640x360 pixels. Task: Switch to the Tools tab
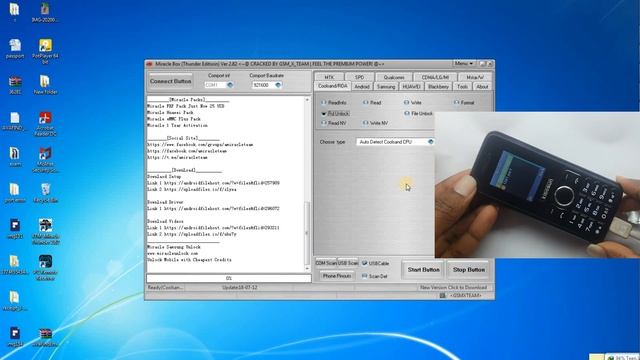coord(462,87)
